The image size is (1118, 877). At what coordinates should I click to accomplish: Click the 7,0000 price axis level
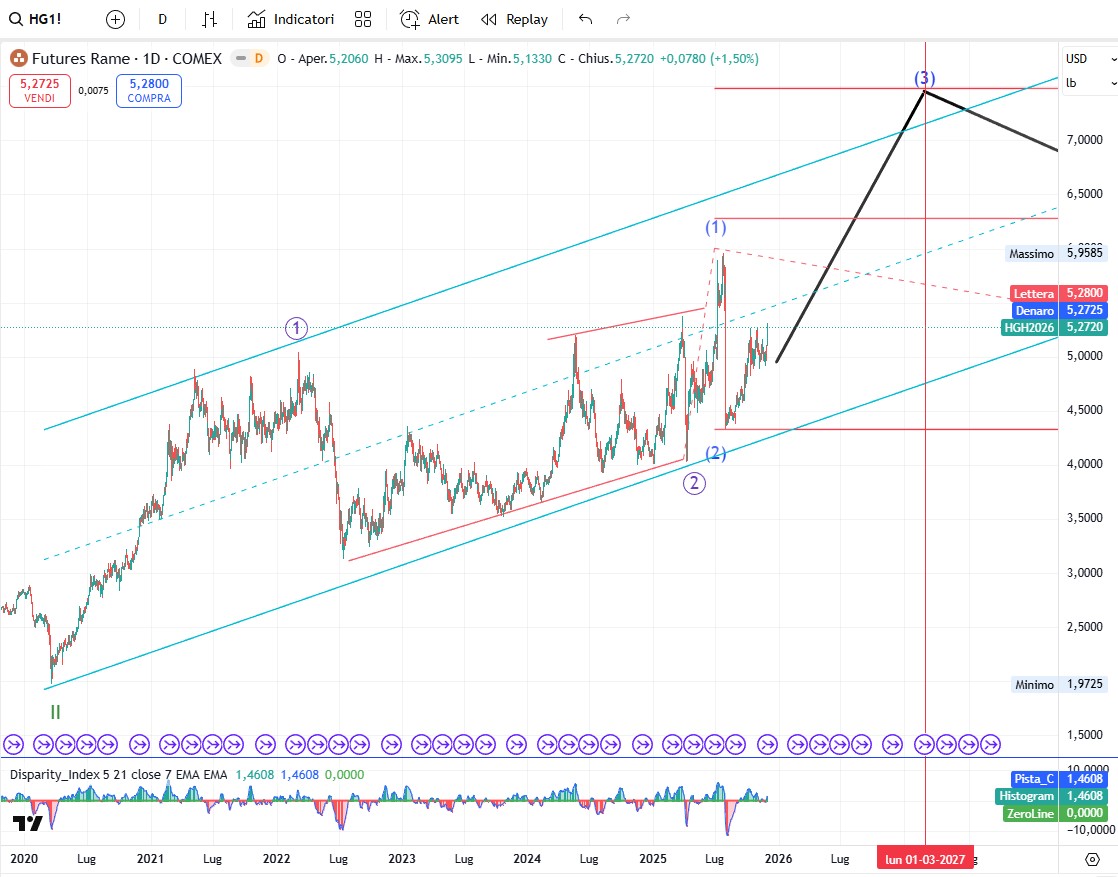tap(1084, 140)
